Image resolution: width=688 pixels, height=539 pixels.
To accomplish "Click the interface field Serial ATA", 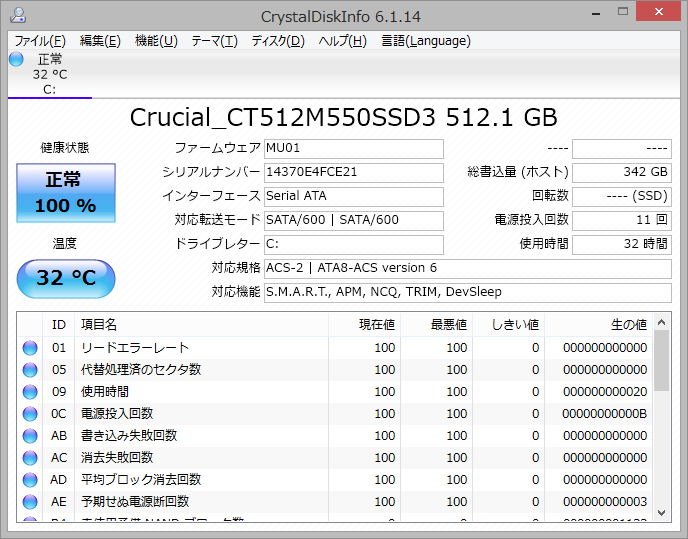I will pos(354,197).
